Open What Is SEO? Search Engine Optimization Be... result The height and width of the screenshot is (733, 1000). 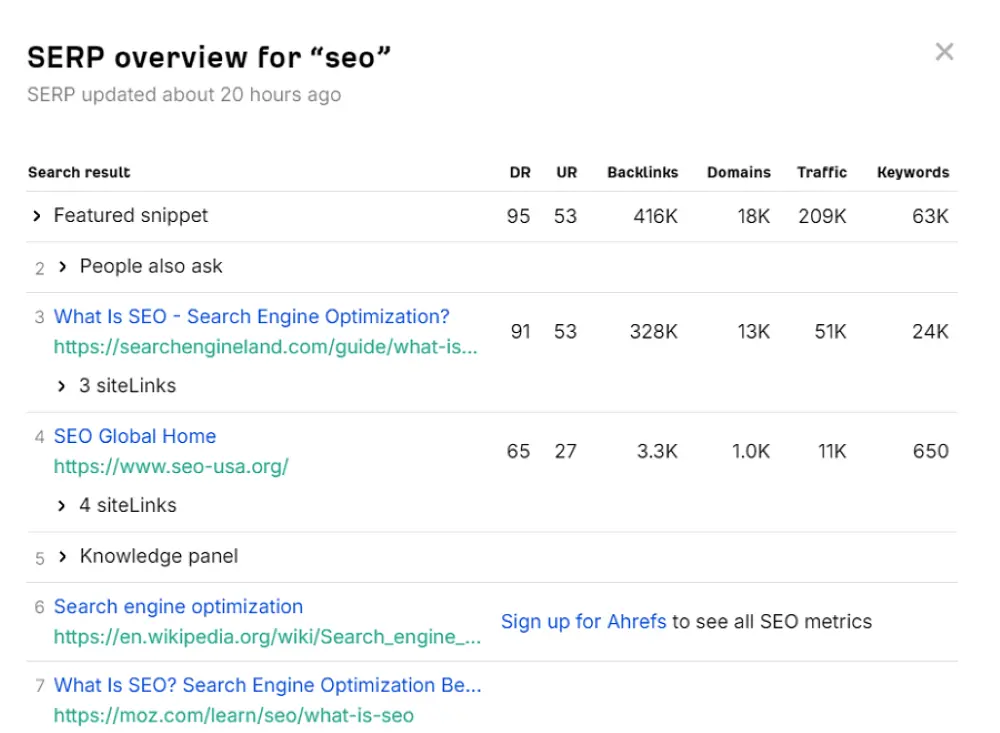pyautogui.click(x=267, y=685)
